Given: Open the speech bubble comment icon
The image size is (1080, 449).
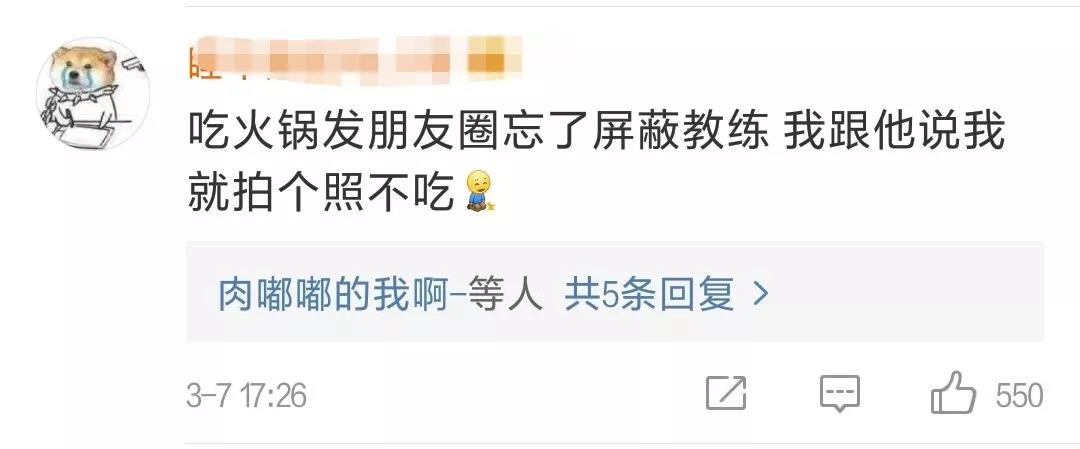Looking at the screenshot, I should point(840,394).
